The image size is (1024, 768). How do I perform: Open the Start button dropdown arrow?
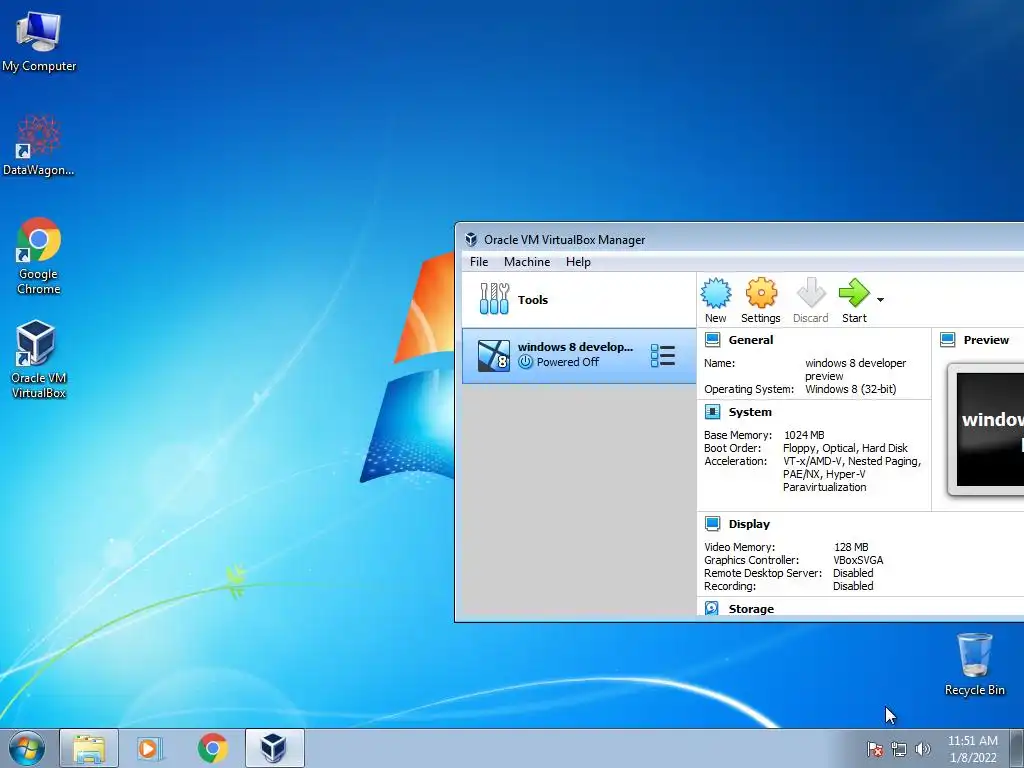point(880,300)
